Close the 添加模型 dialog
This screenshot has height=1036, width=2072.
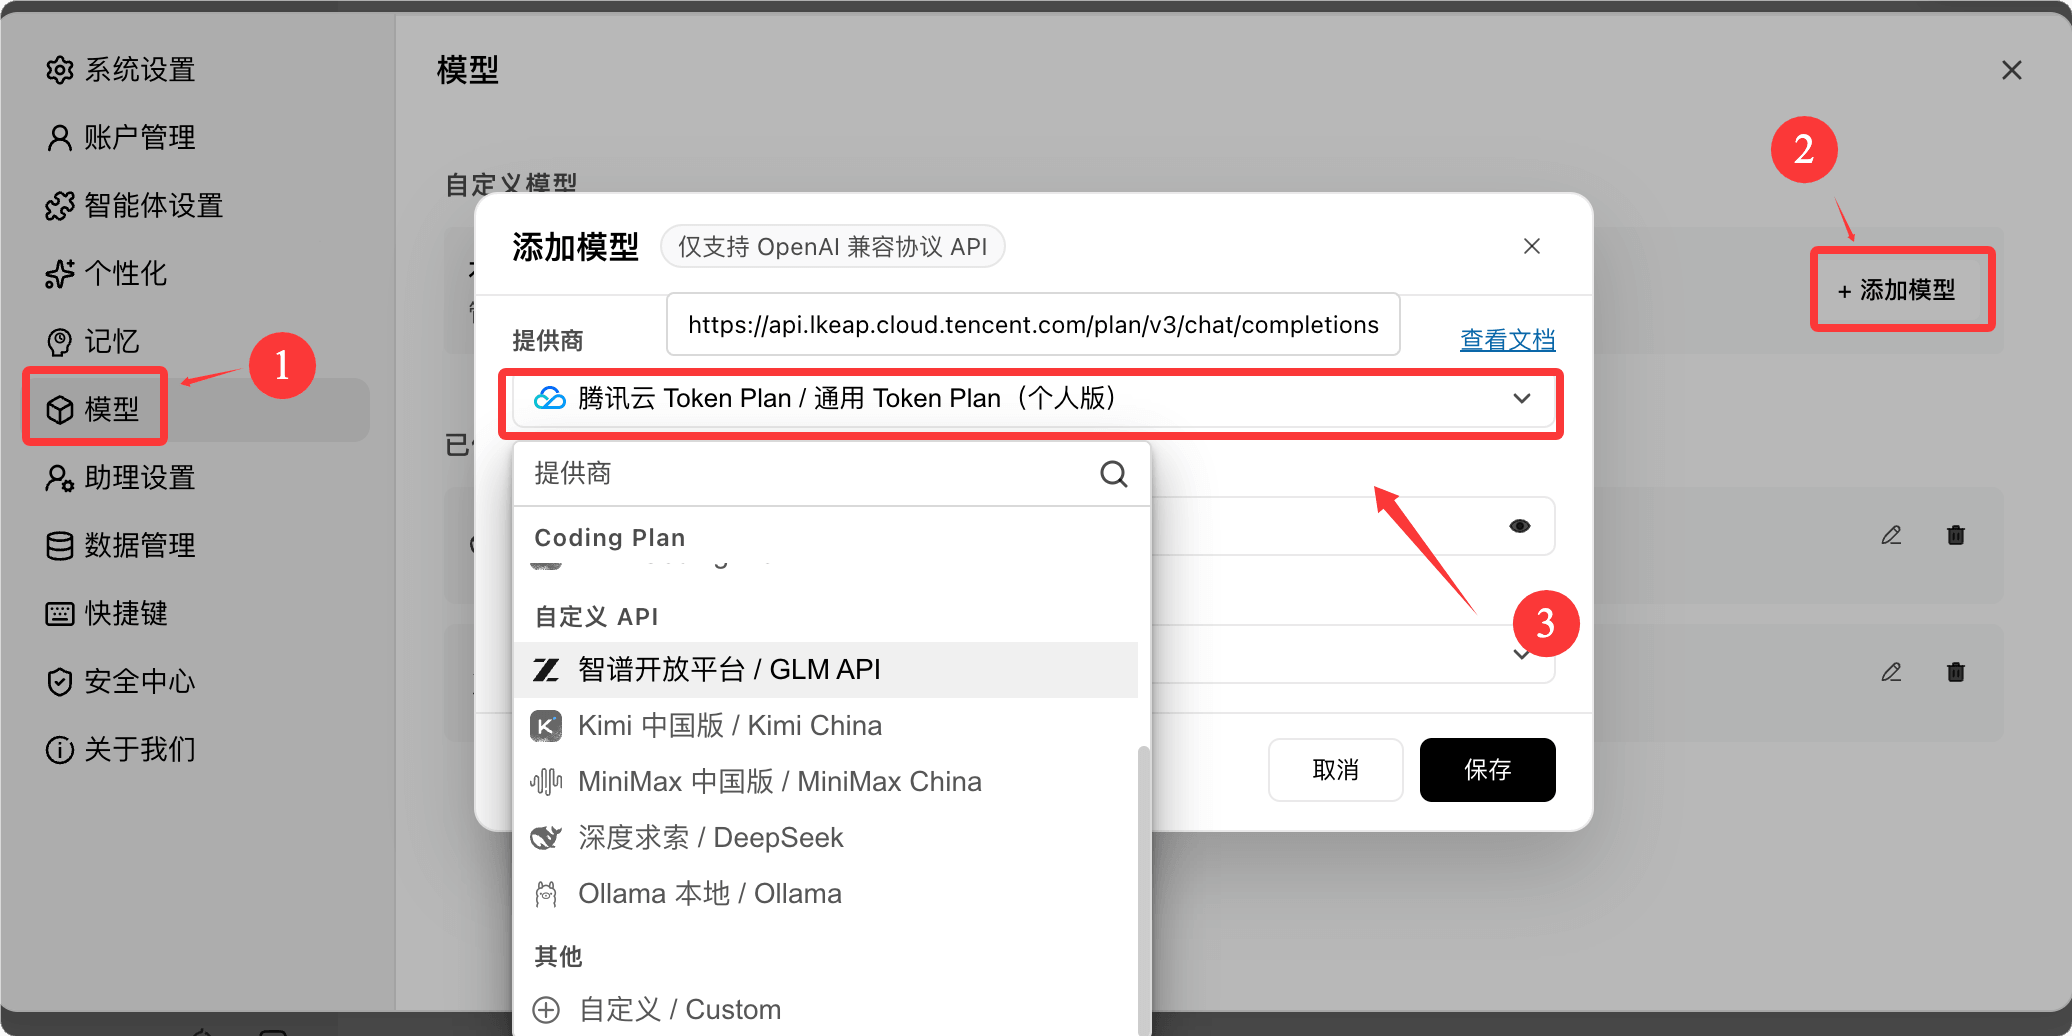coord(1532,246)
